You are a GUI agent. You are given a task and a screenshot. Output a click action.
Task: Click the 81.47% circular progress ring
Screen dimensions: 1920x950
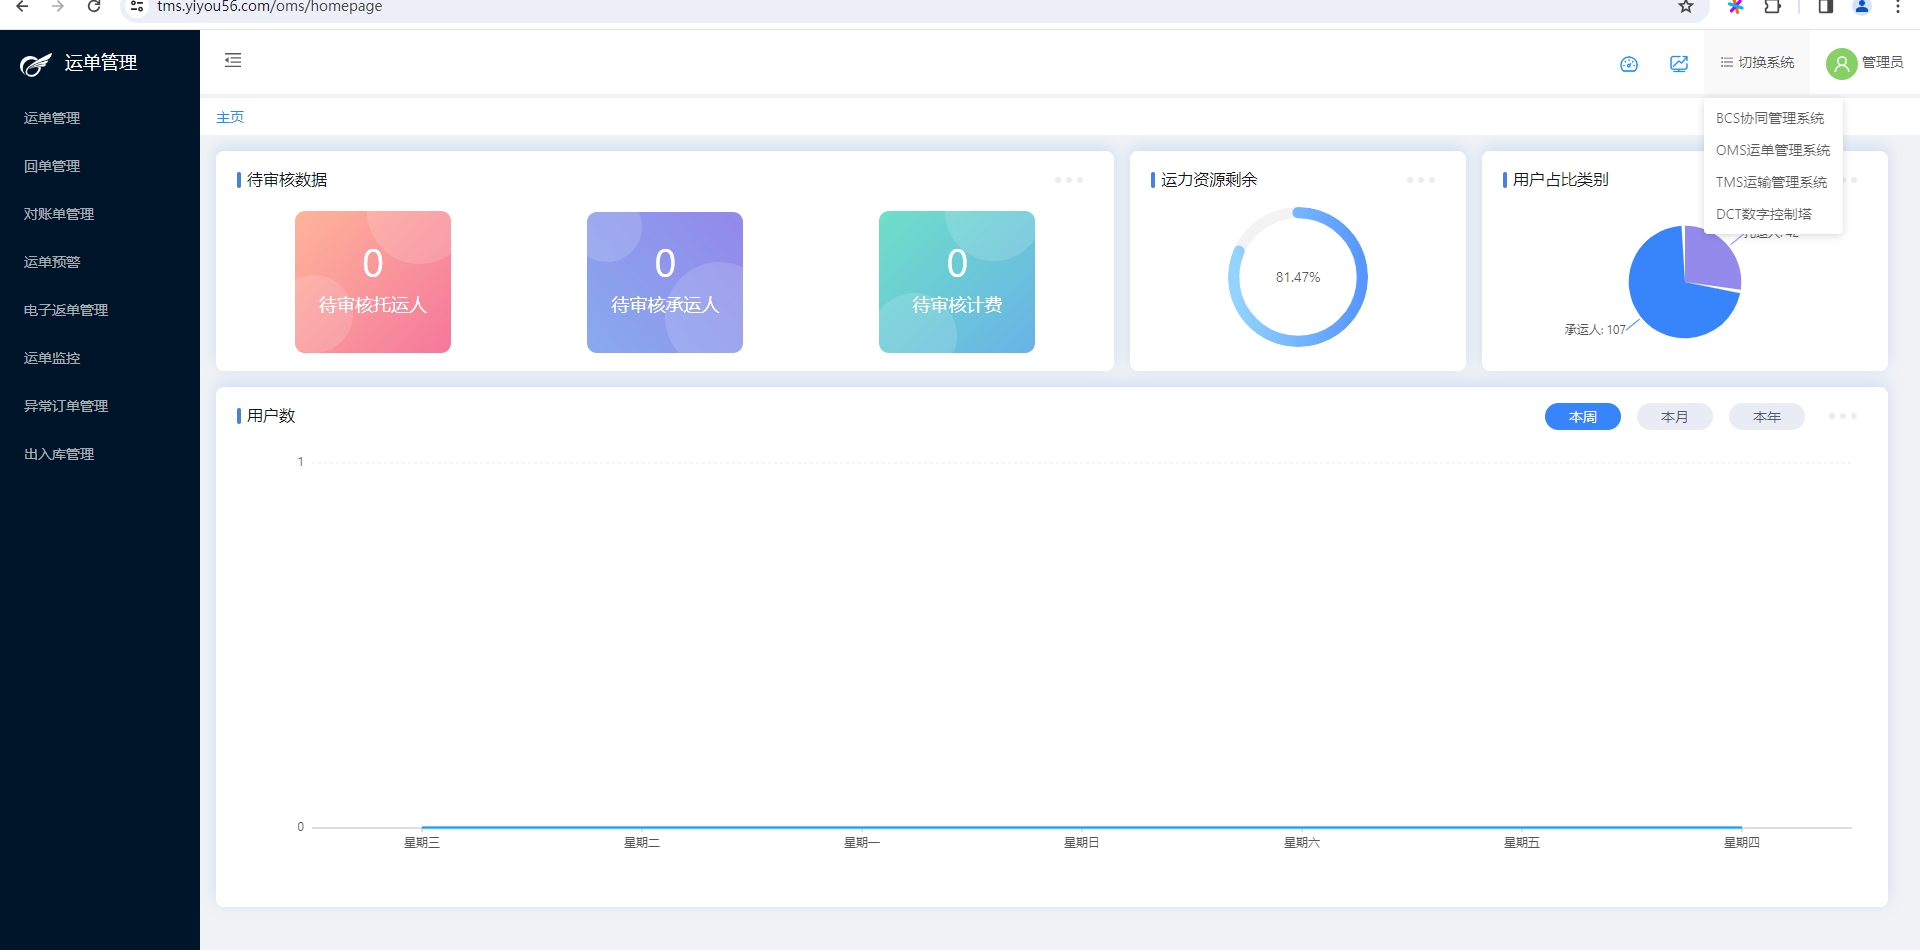(x=1298, y=277)
